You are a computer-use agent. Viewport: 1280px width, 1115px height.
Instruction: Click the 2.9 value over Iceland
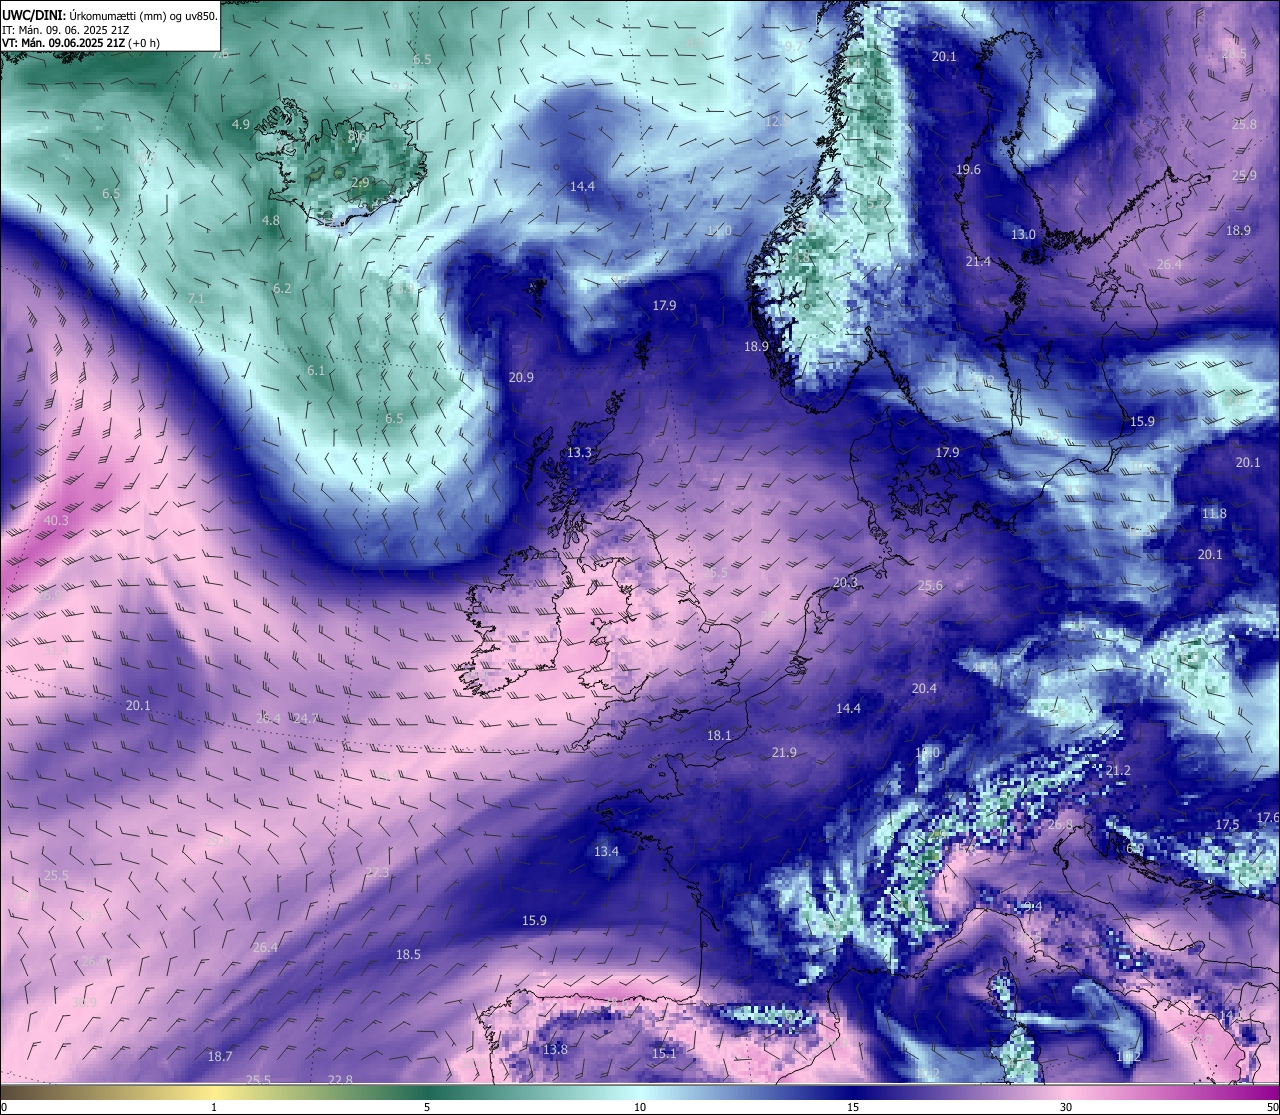tap(361, 183)
